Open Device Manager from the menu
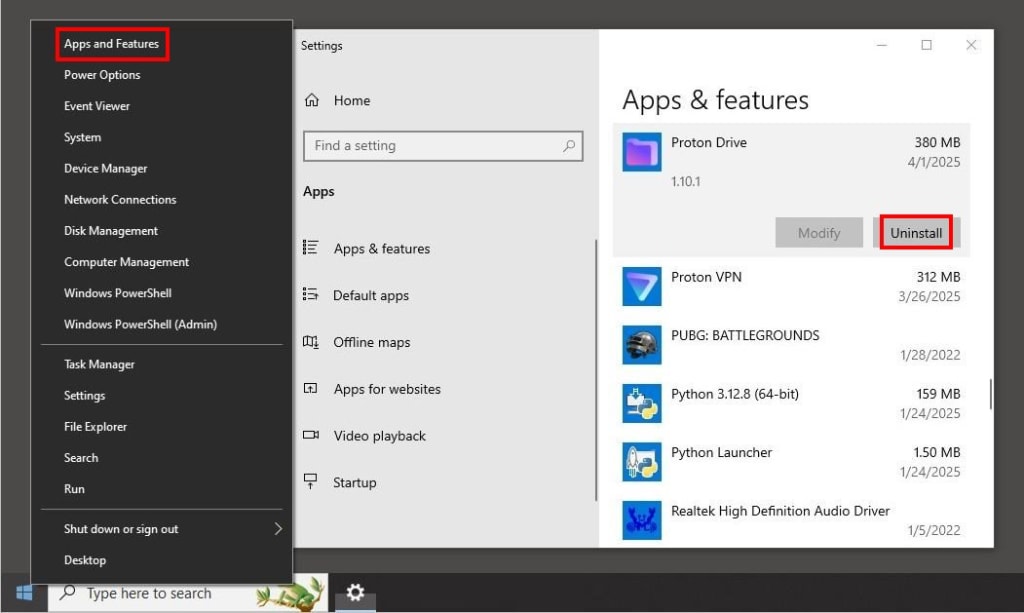Screen dimensions: 1024x613 coord(105,168)
